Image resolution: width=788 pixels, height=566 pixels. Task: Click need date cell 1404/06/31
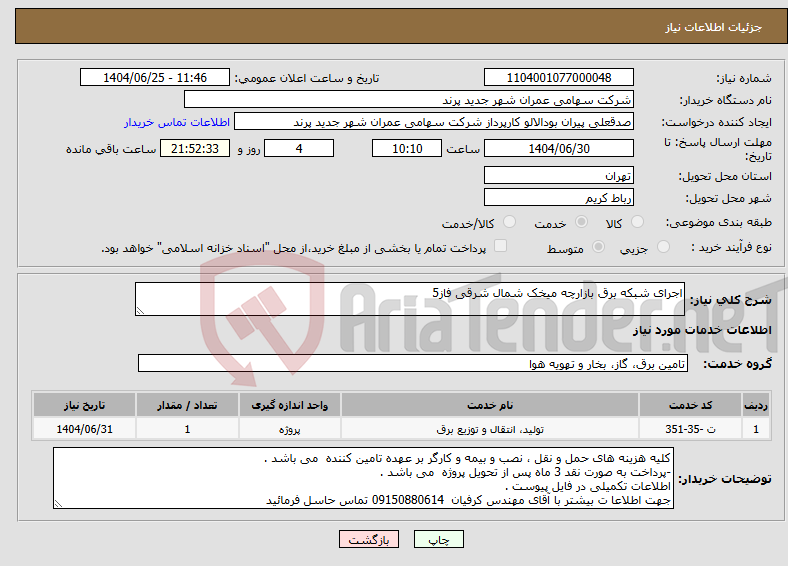pyautogui.click(x=84, y=429)
